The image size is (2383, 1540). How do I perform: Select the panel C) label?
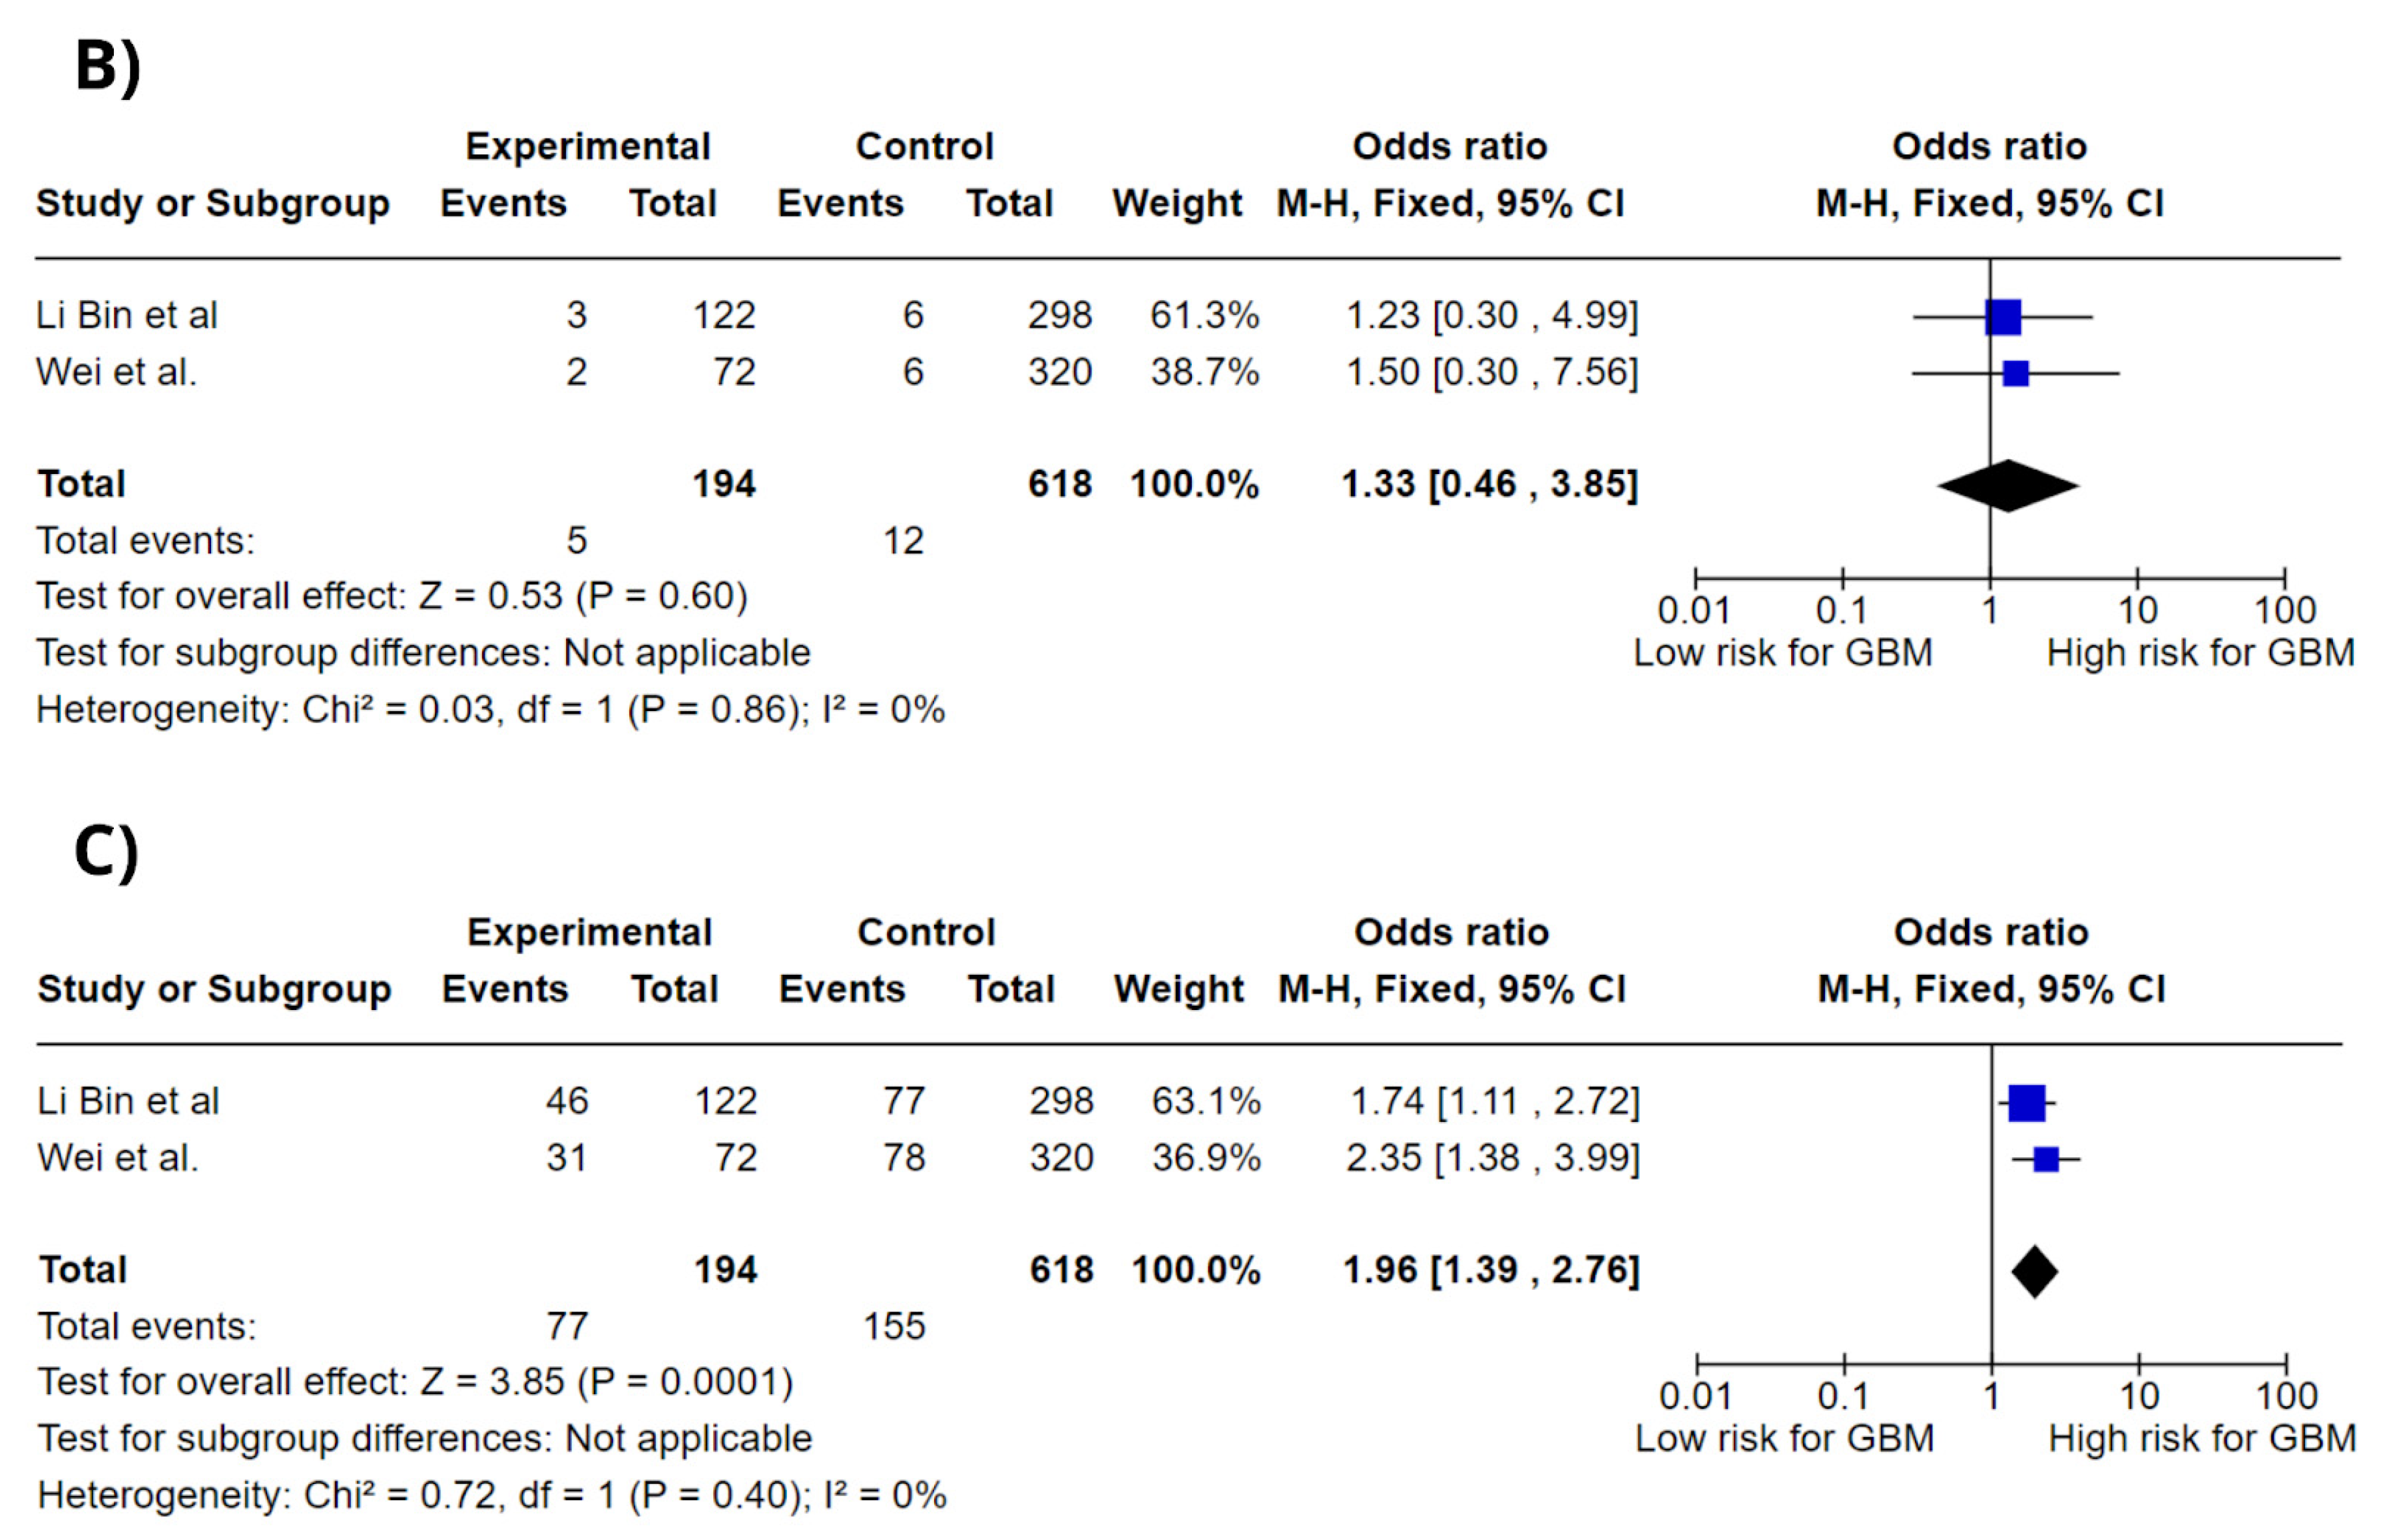[x=106, y=853]
